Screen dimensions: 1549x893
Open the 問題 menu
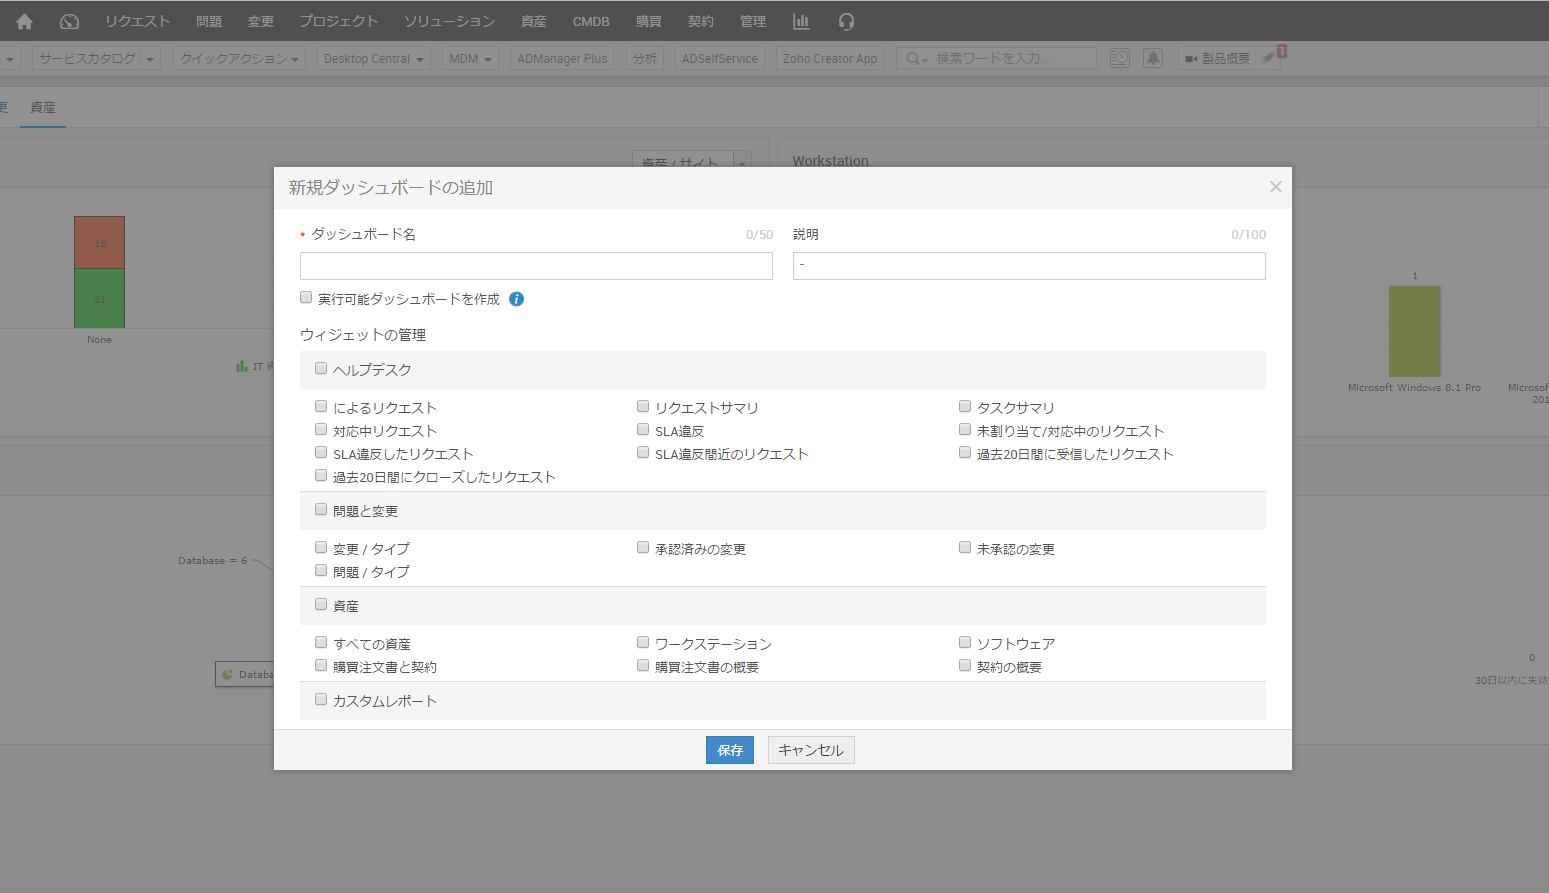tap(209, 21)
